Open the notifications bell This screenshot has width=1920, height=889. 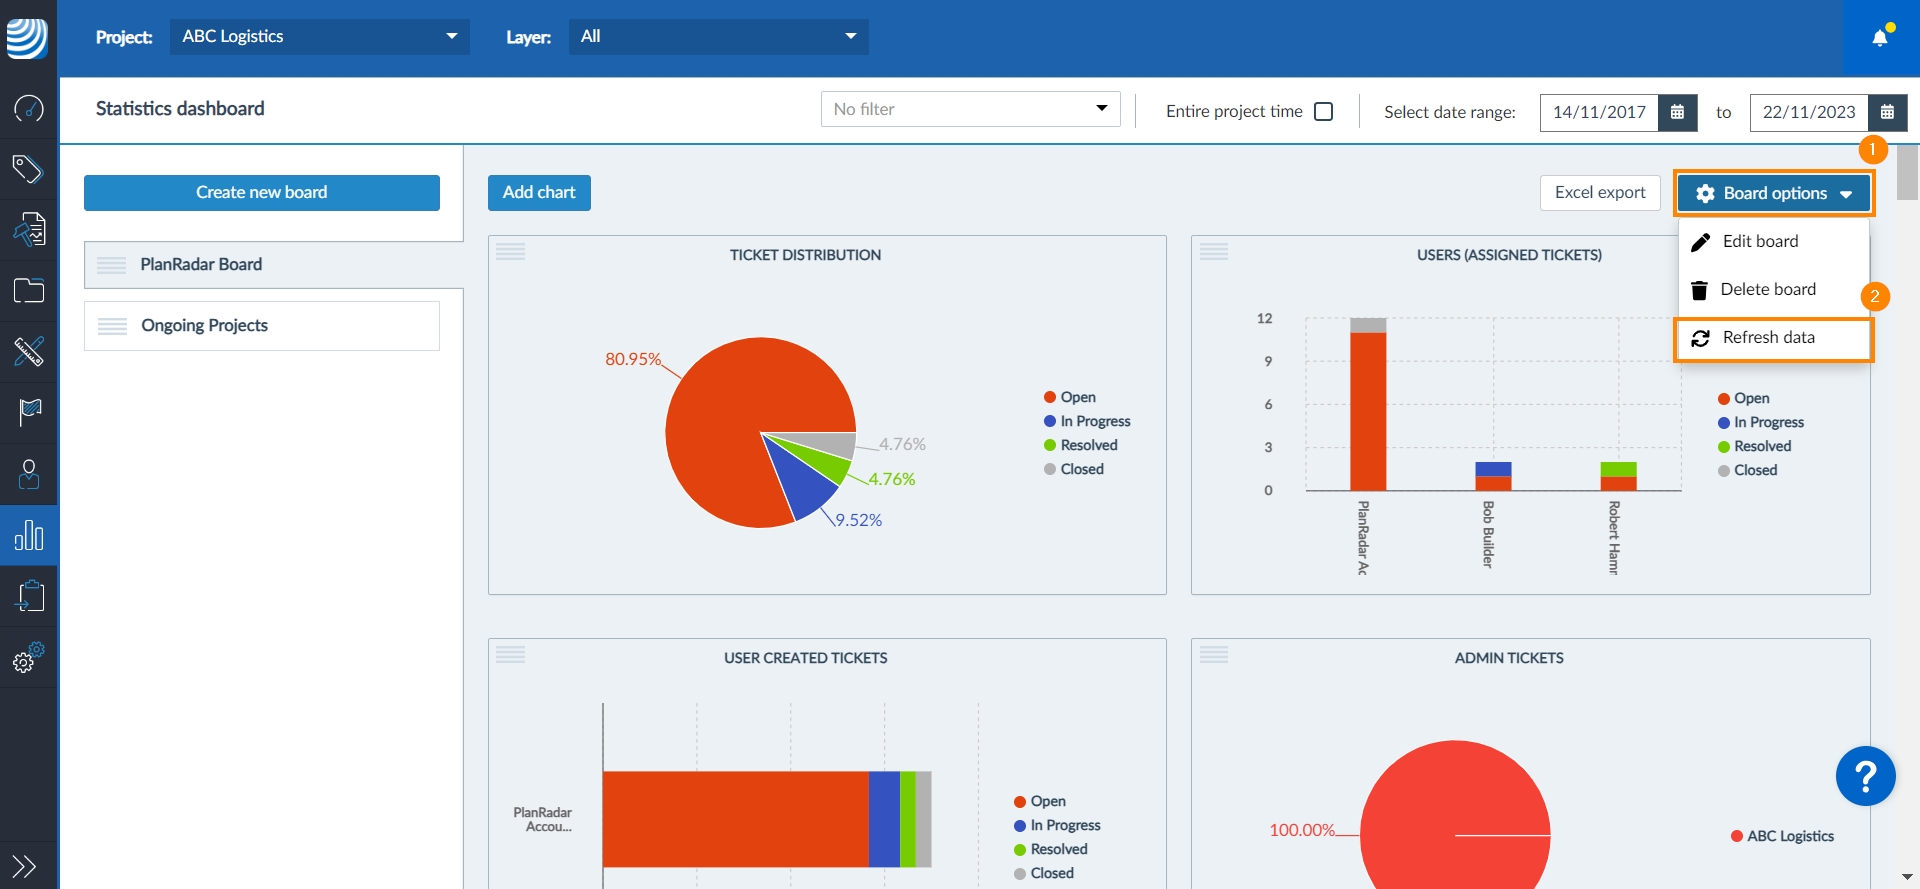coord(1880,38)
